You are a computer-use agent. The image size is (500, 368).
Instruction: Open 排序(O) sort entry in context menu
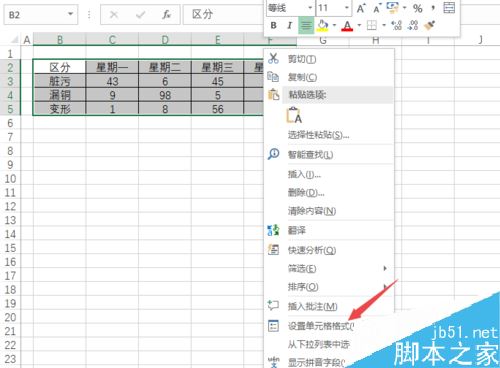tap(328, 286)
